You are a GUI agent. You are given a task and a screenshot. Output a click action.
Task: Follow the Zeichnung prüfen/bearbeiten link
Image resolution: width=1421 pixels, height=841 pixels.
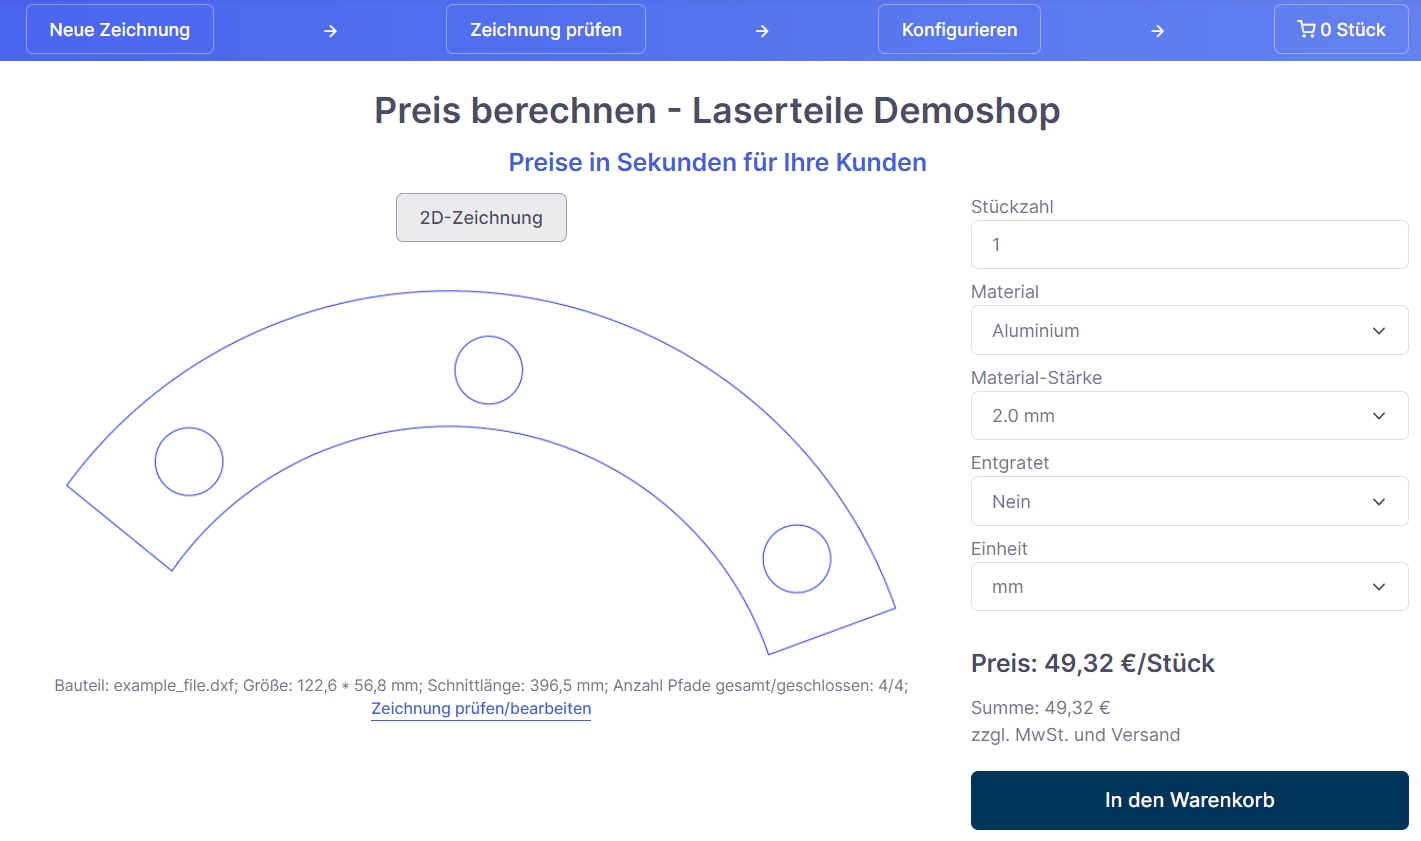[481, 709]
